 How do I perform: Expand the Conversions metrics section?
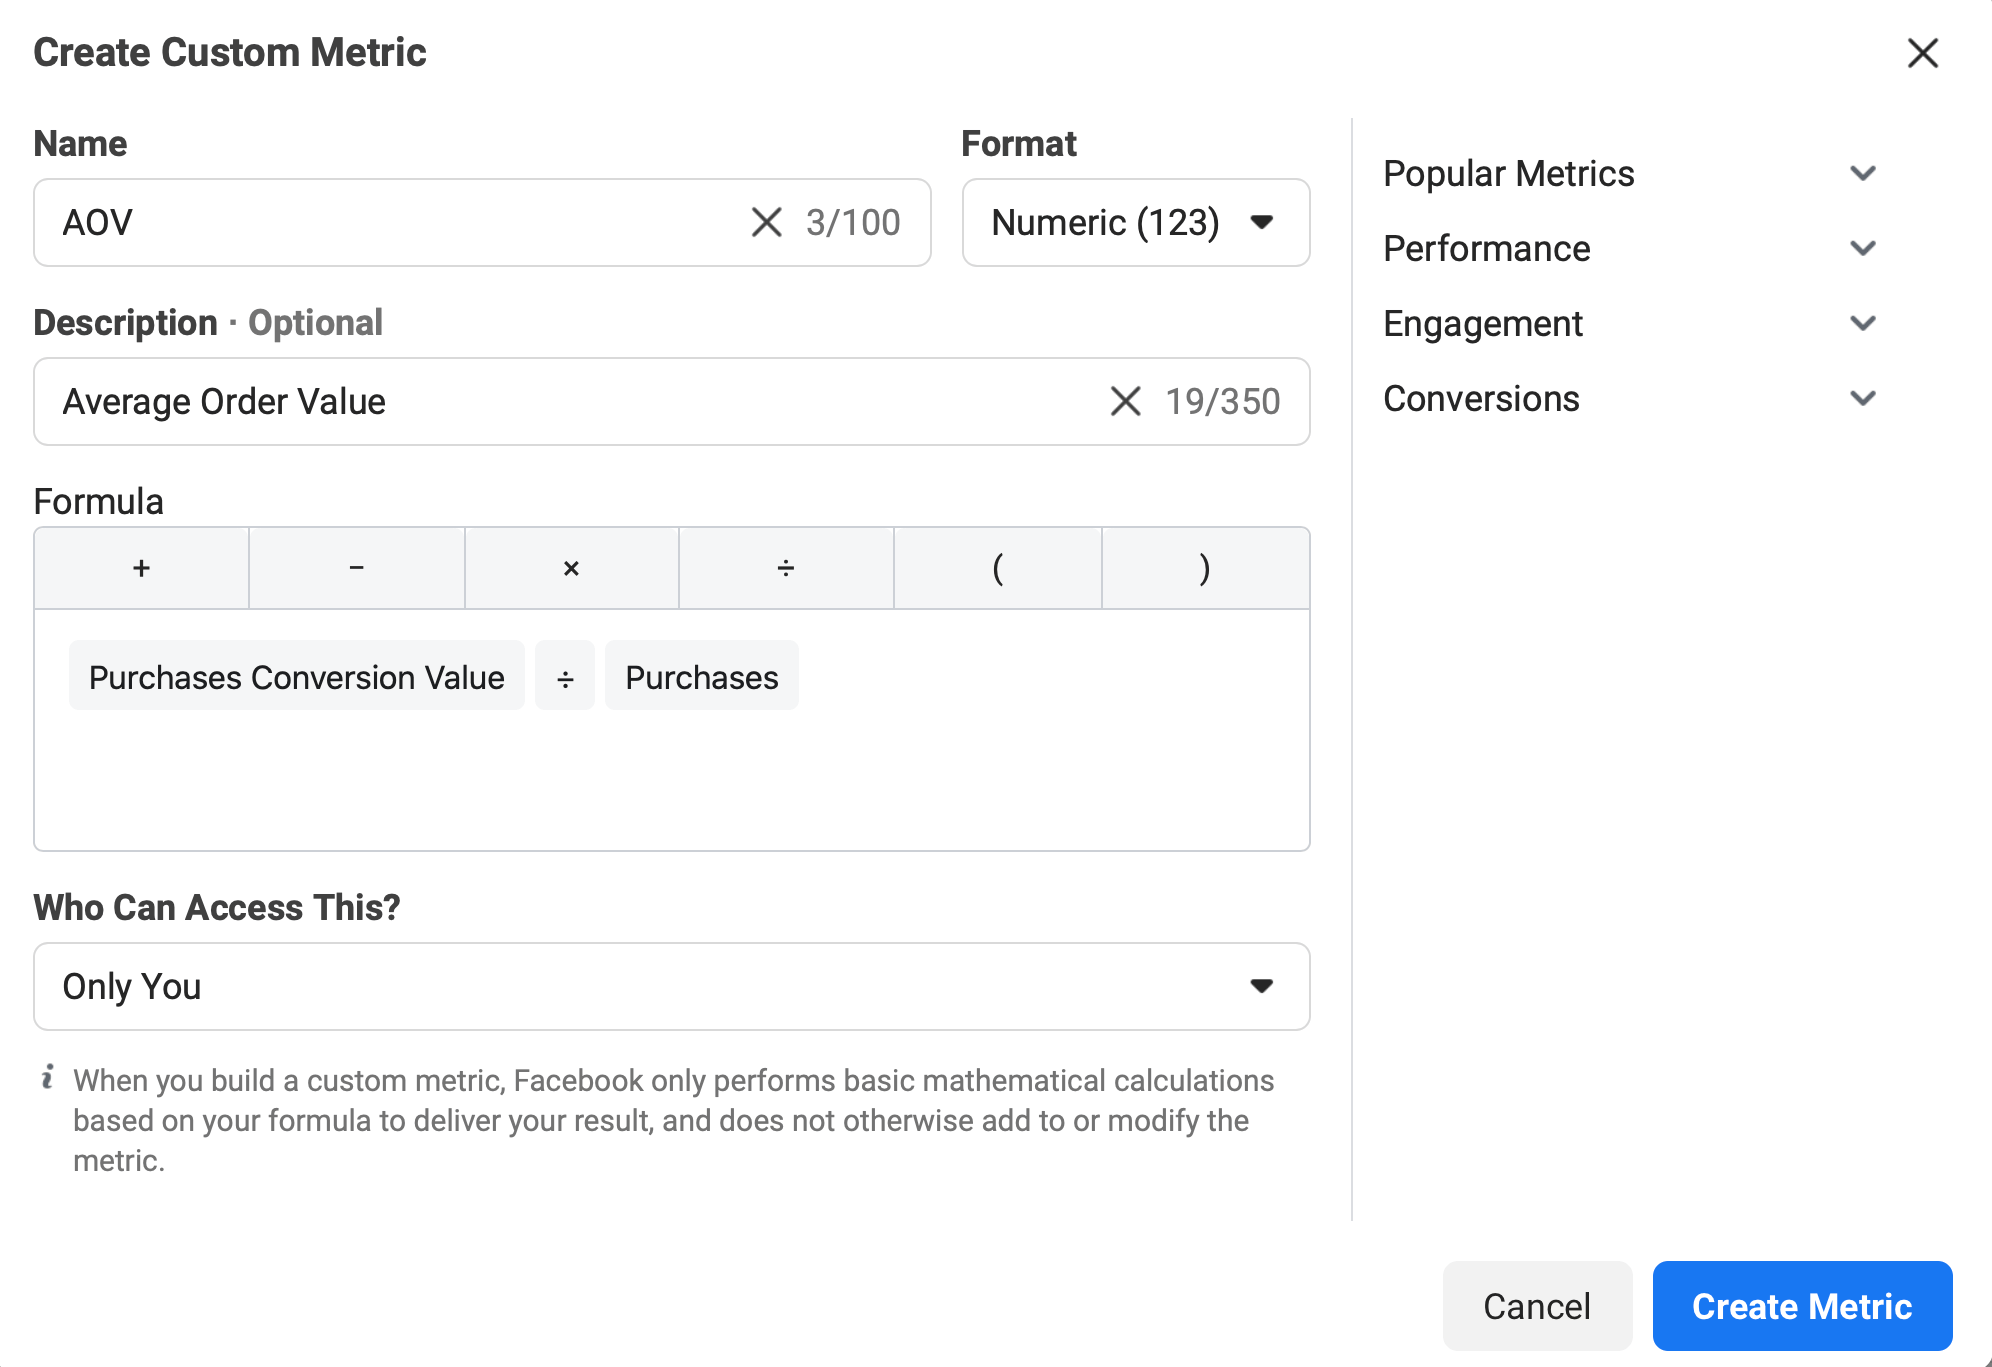point(1630,398)
